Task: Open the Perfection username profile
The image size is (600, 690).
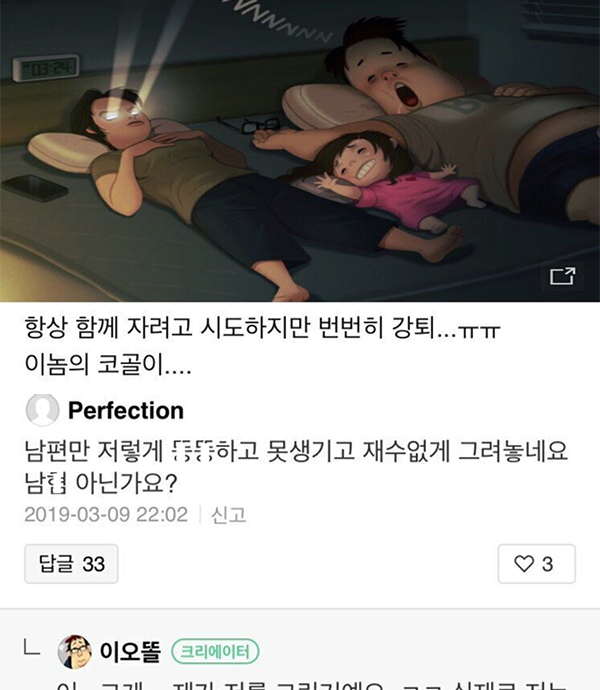Action: (x=126, y=411)
